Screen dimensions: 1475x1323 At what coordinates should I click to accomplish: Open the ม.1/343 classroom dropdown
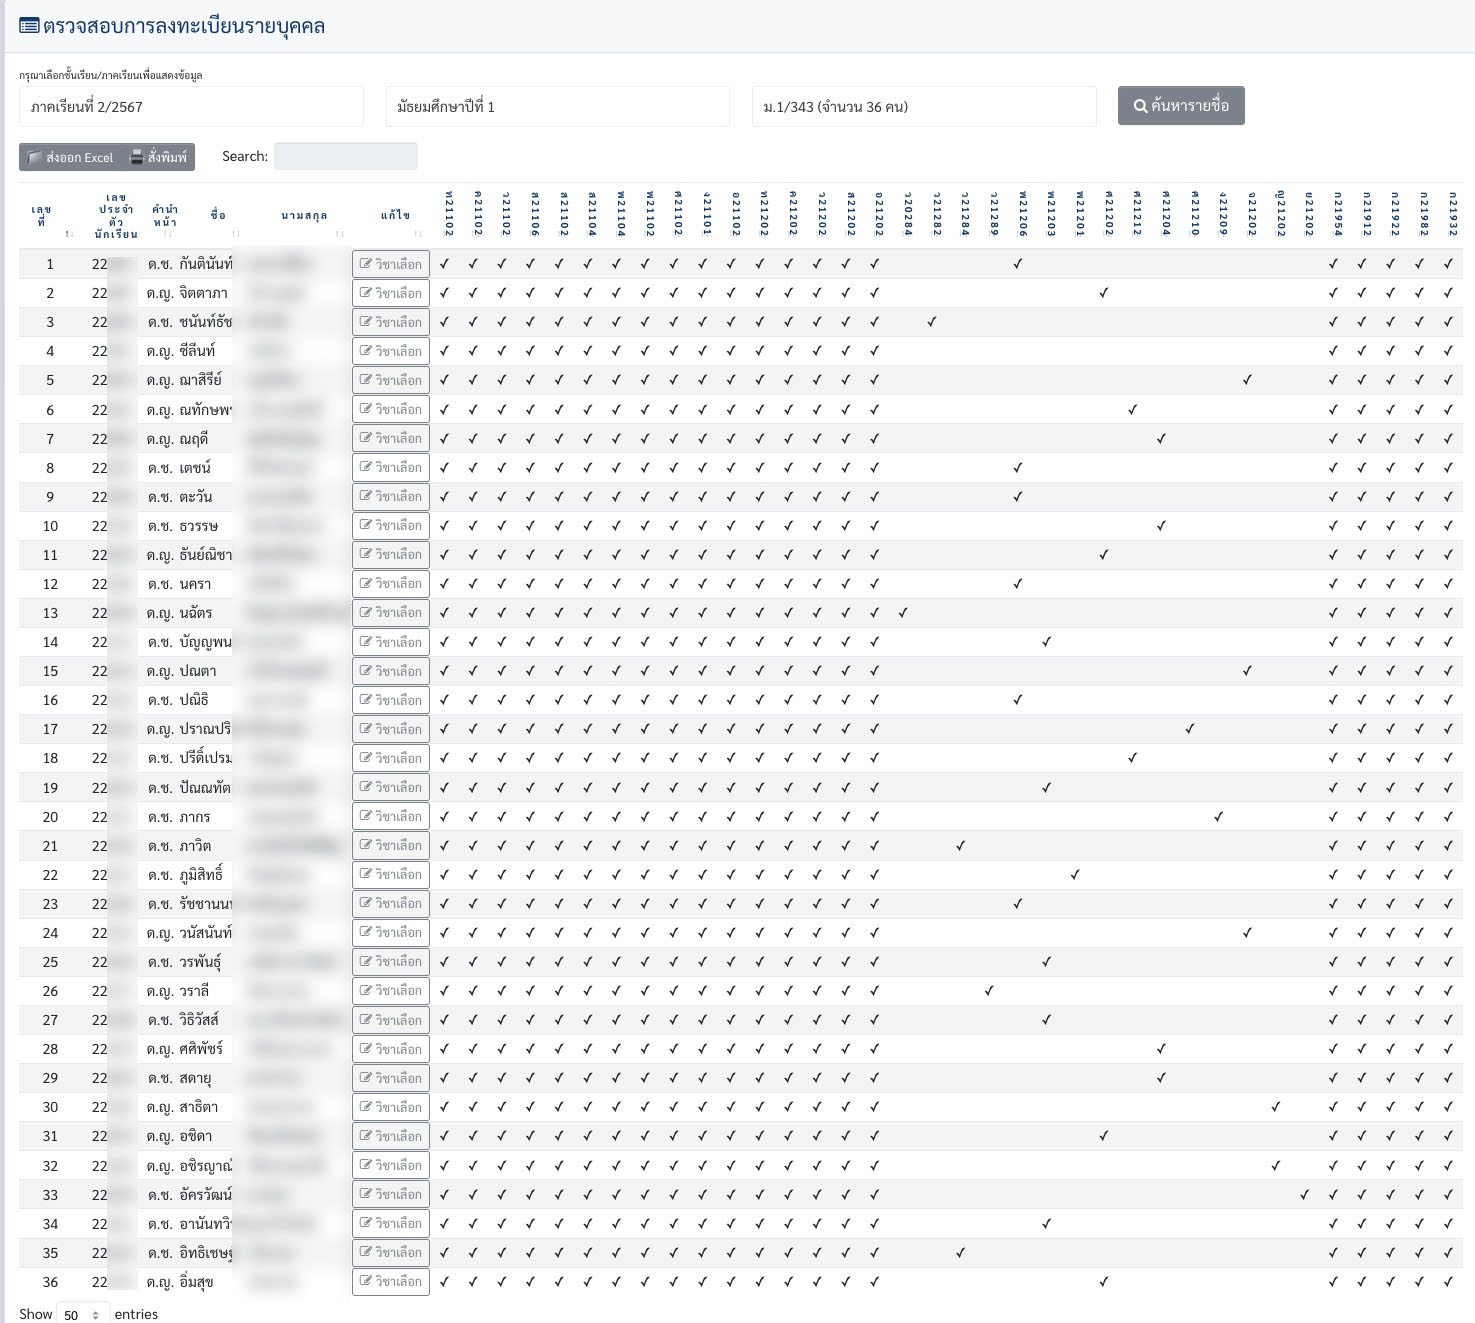coord(924,106)
